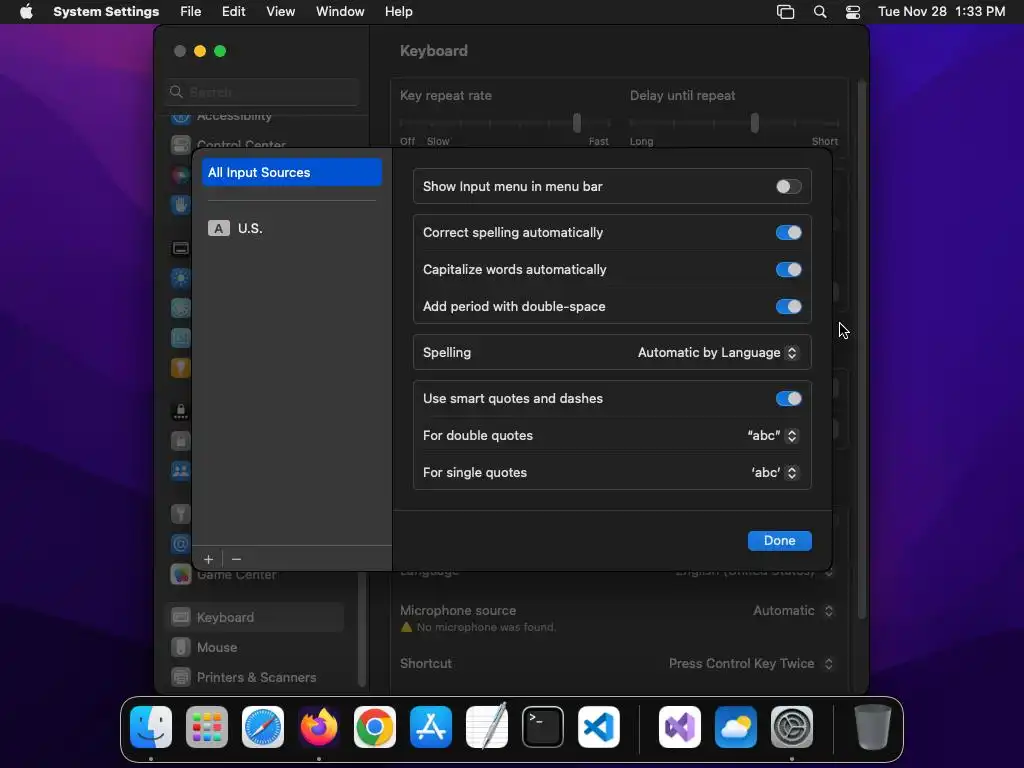Click the Stage Manager menu bar icon

(785, 12)
